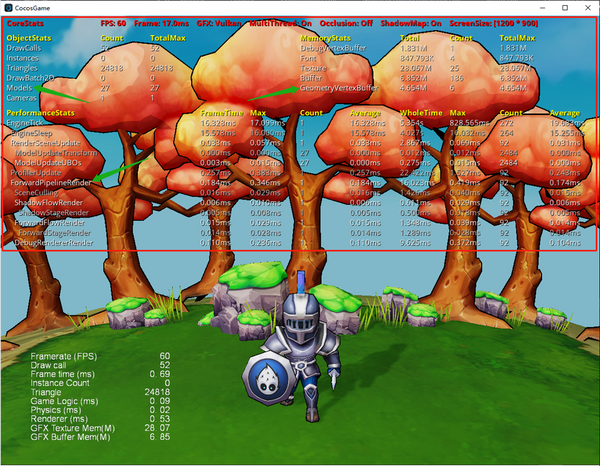Click the 'Renderer (ms)' label
This screenshot has width=600, height=466.
(59, 419)
